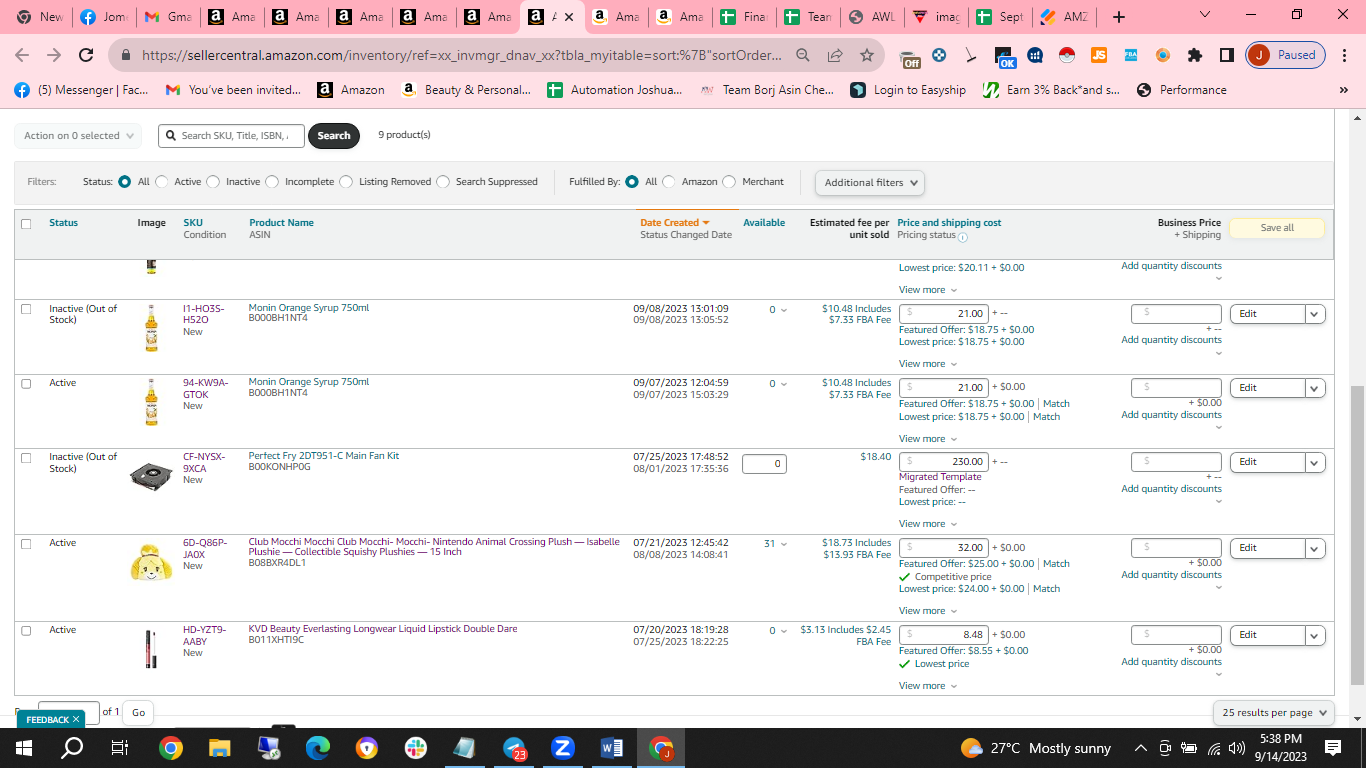
Task: Select the Listing Removed filter radio
Action: click(346, 182)
